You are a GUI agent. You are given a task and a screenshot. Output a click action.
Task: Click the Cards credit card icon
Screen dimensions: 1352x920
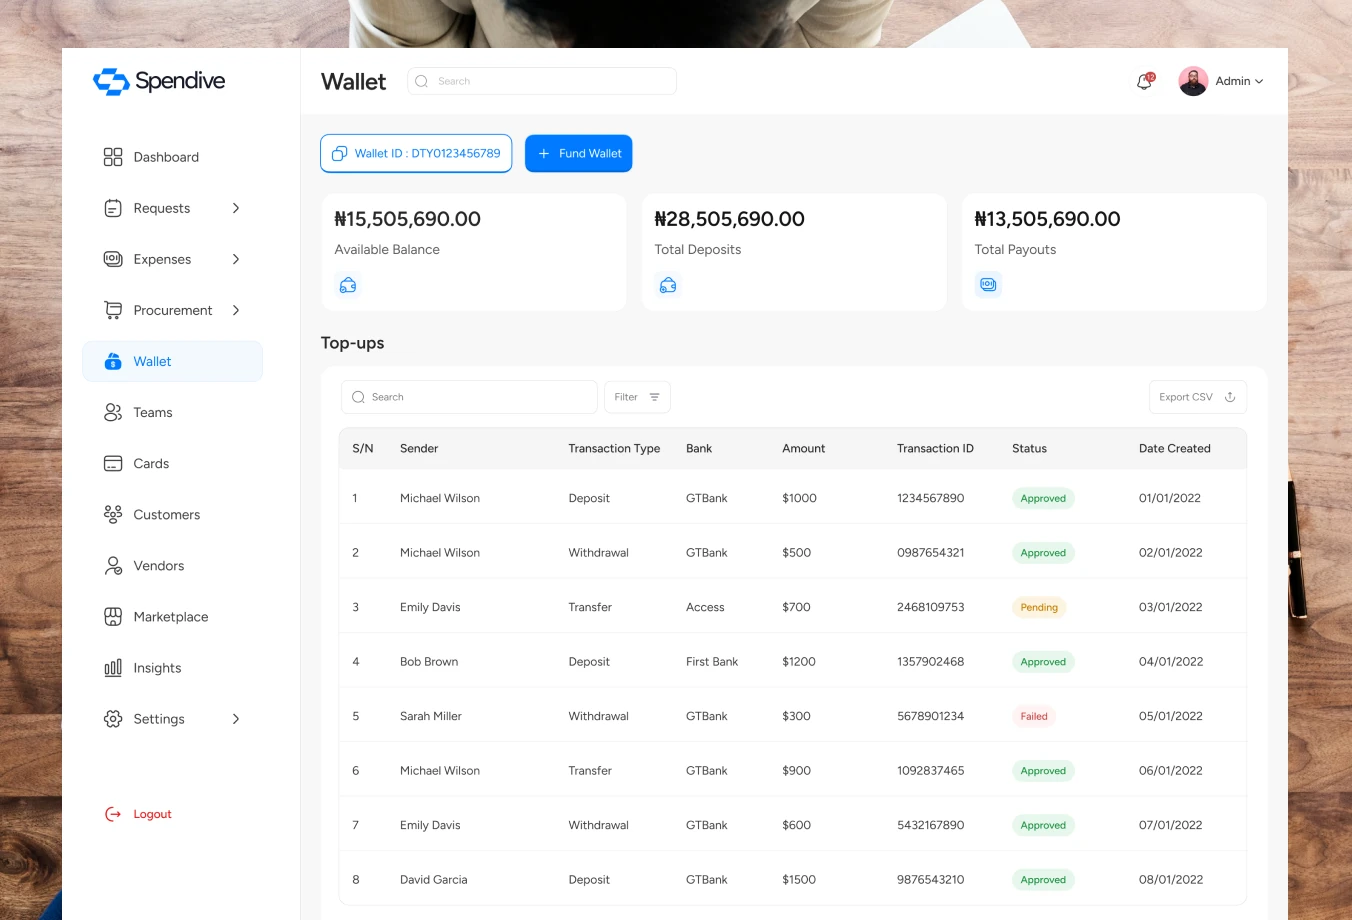click(113, 463)
